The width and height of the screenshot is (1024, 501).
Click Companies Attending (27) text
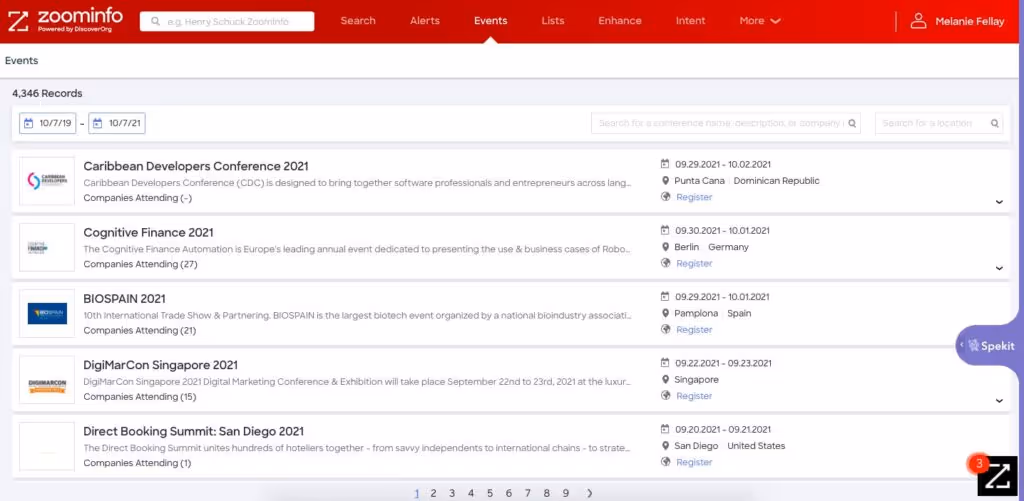point(140,264)
